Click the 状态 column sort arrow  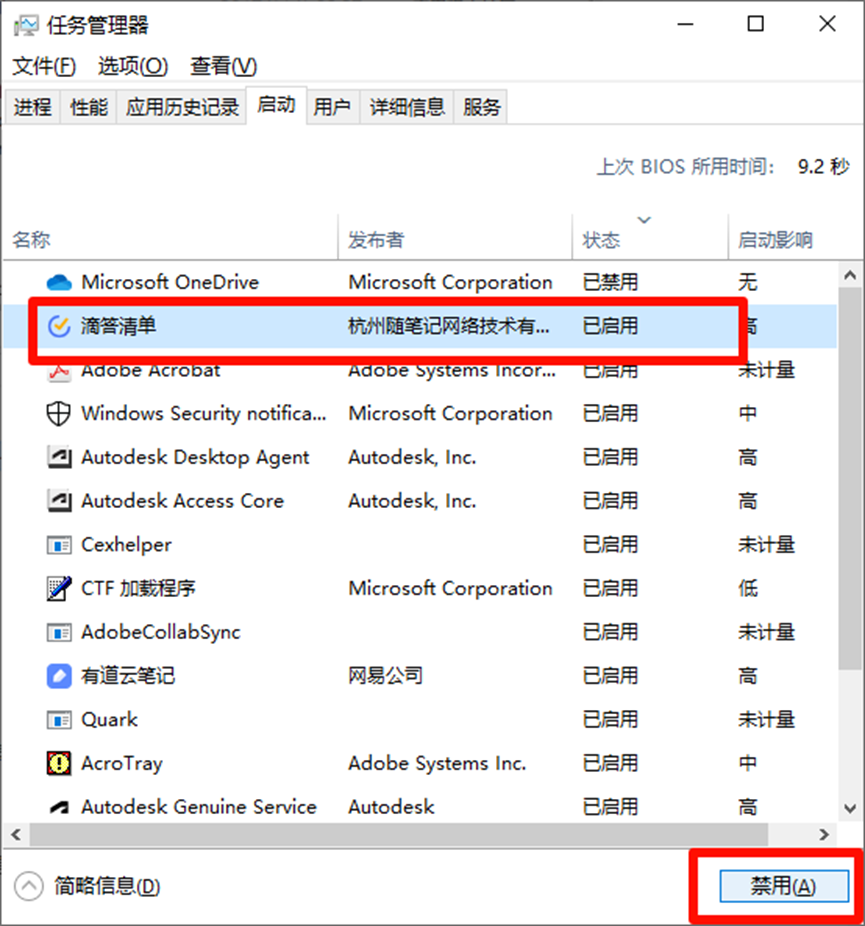(x=644, y=220)
